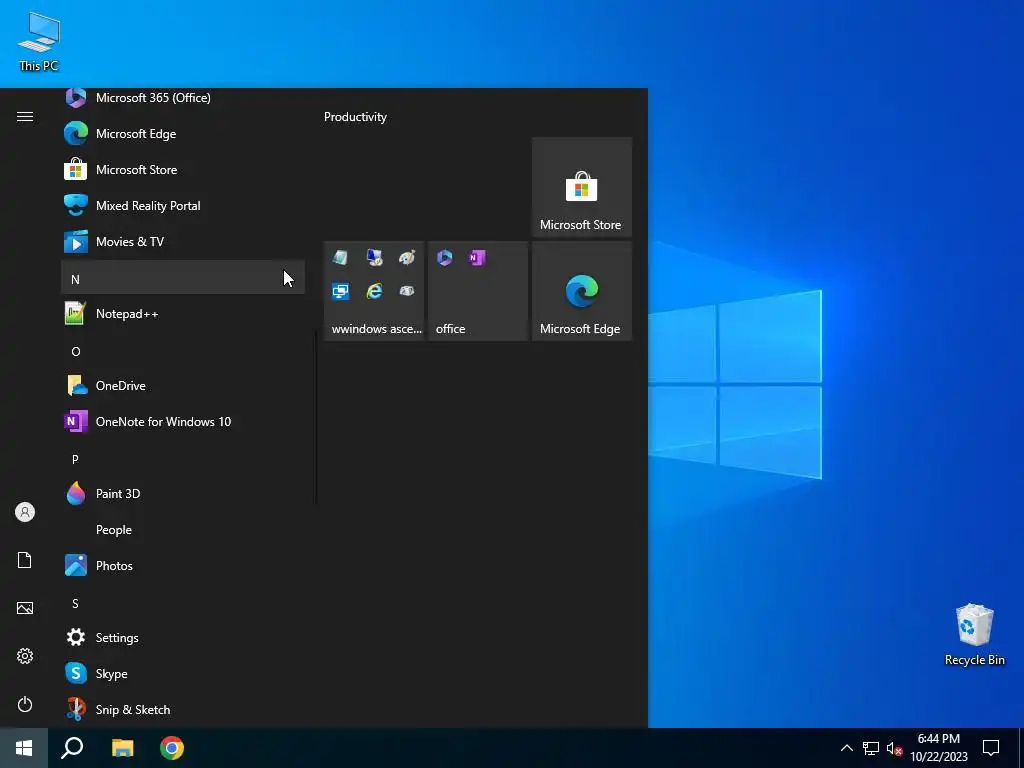Open the People app entry
The image size is (1024, 768).
pyautogui.click(x=183, y=530)
